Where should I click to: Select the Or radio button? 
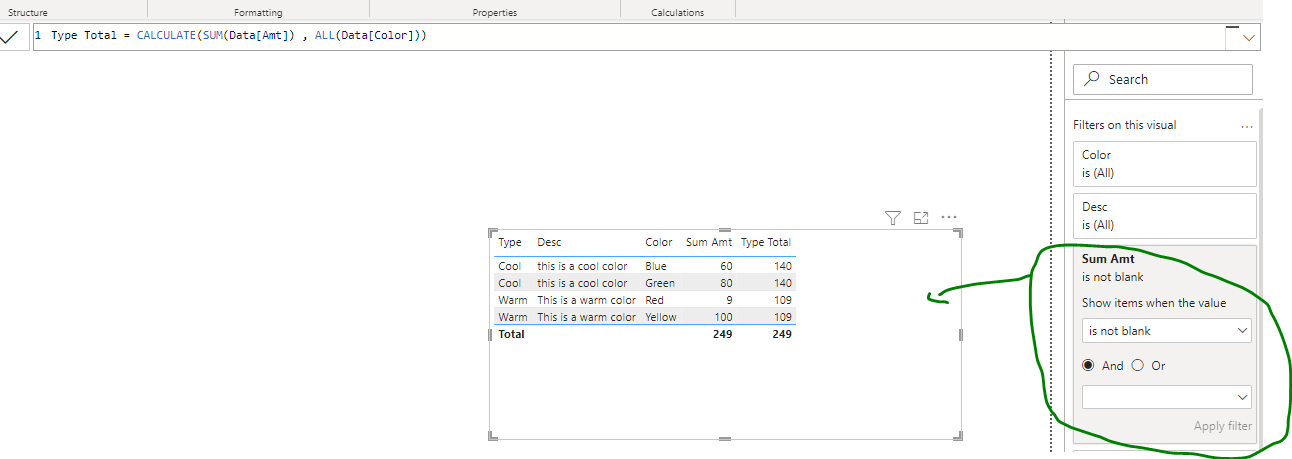(x=1137, y=366)
